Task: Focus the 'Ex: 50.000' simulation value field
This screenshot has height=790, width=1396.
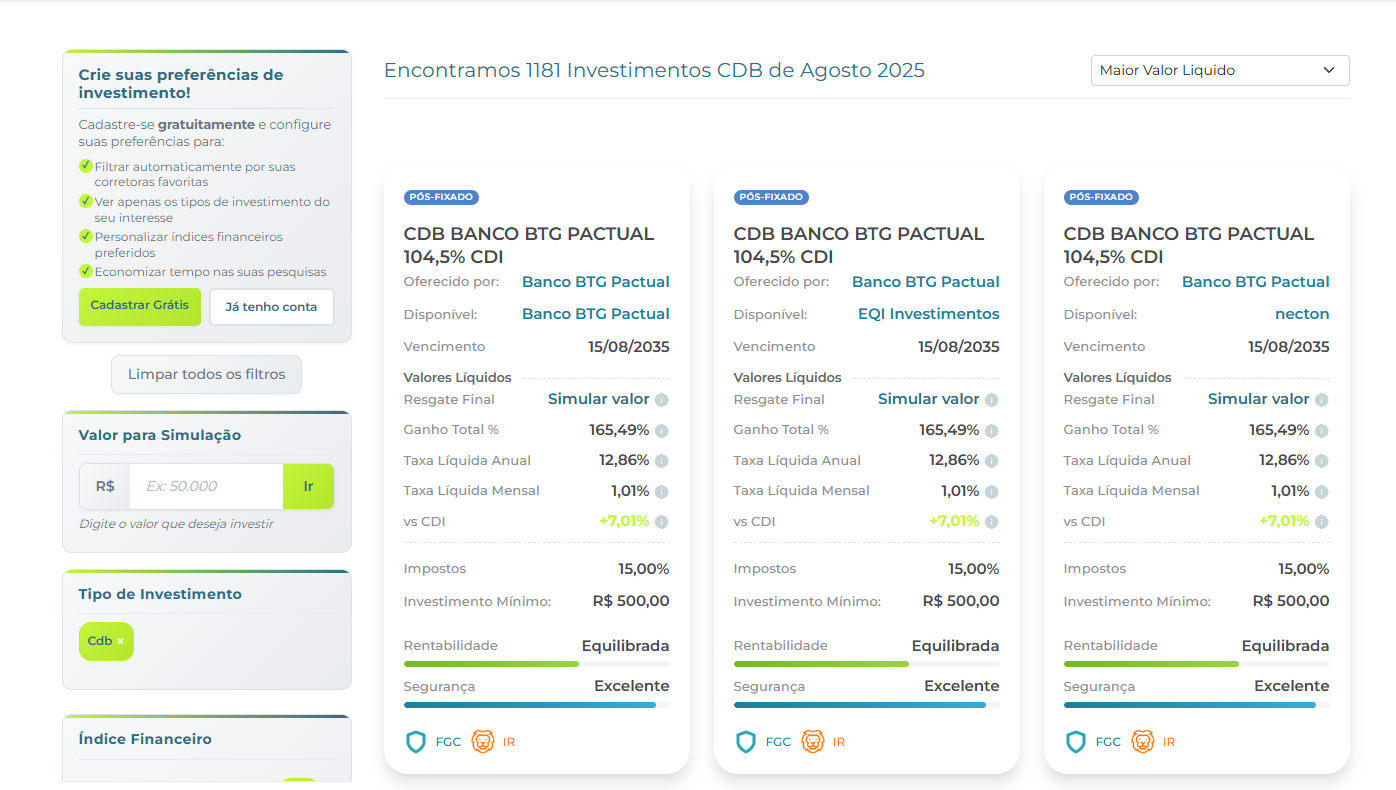Action: pyautogui.click(x=206, y=486)
